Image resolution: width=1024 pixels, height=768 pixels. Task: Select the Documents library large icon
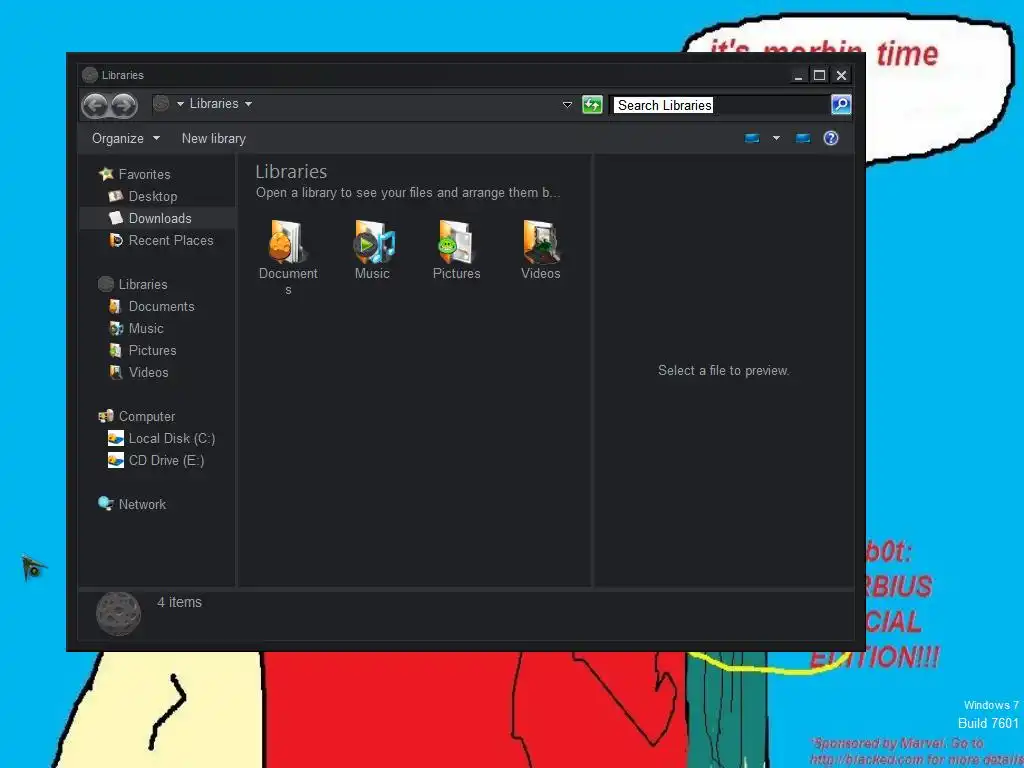(x=287, y=242)
